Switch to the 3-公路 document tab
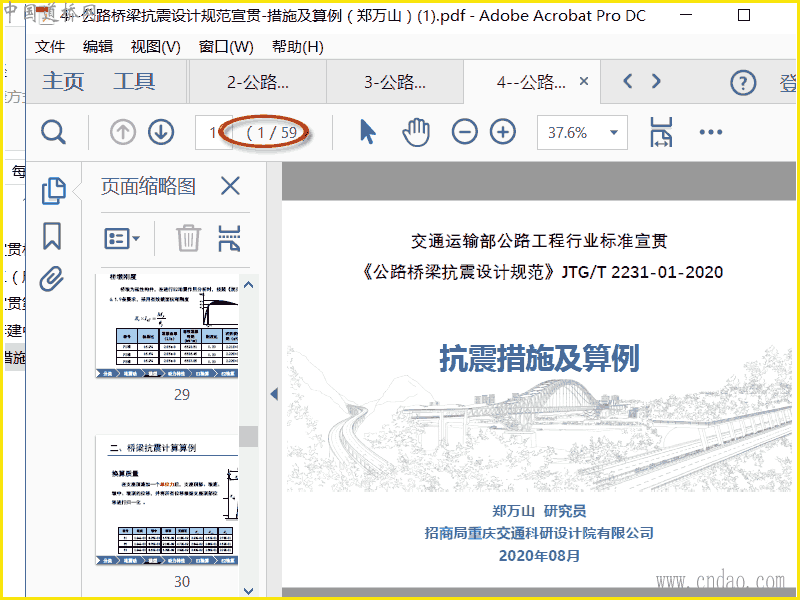Screen dimensions: 800x600 395,82
